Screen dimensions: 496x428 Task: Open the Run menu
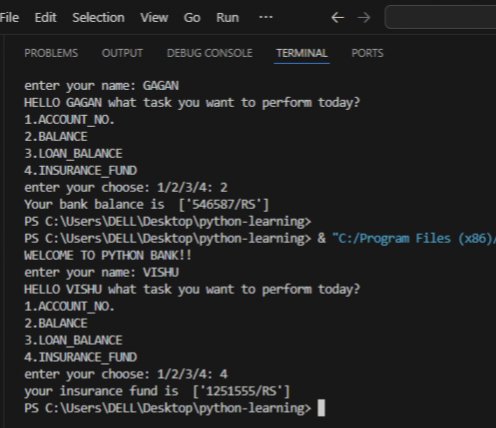tap(228, 17)
